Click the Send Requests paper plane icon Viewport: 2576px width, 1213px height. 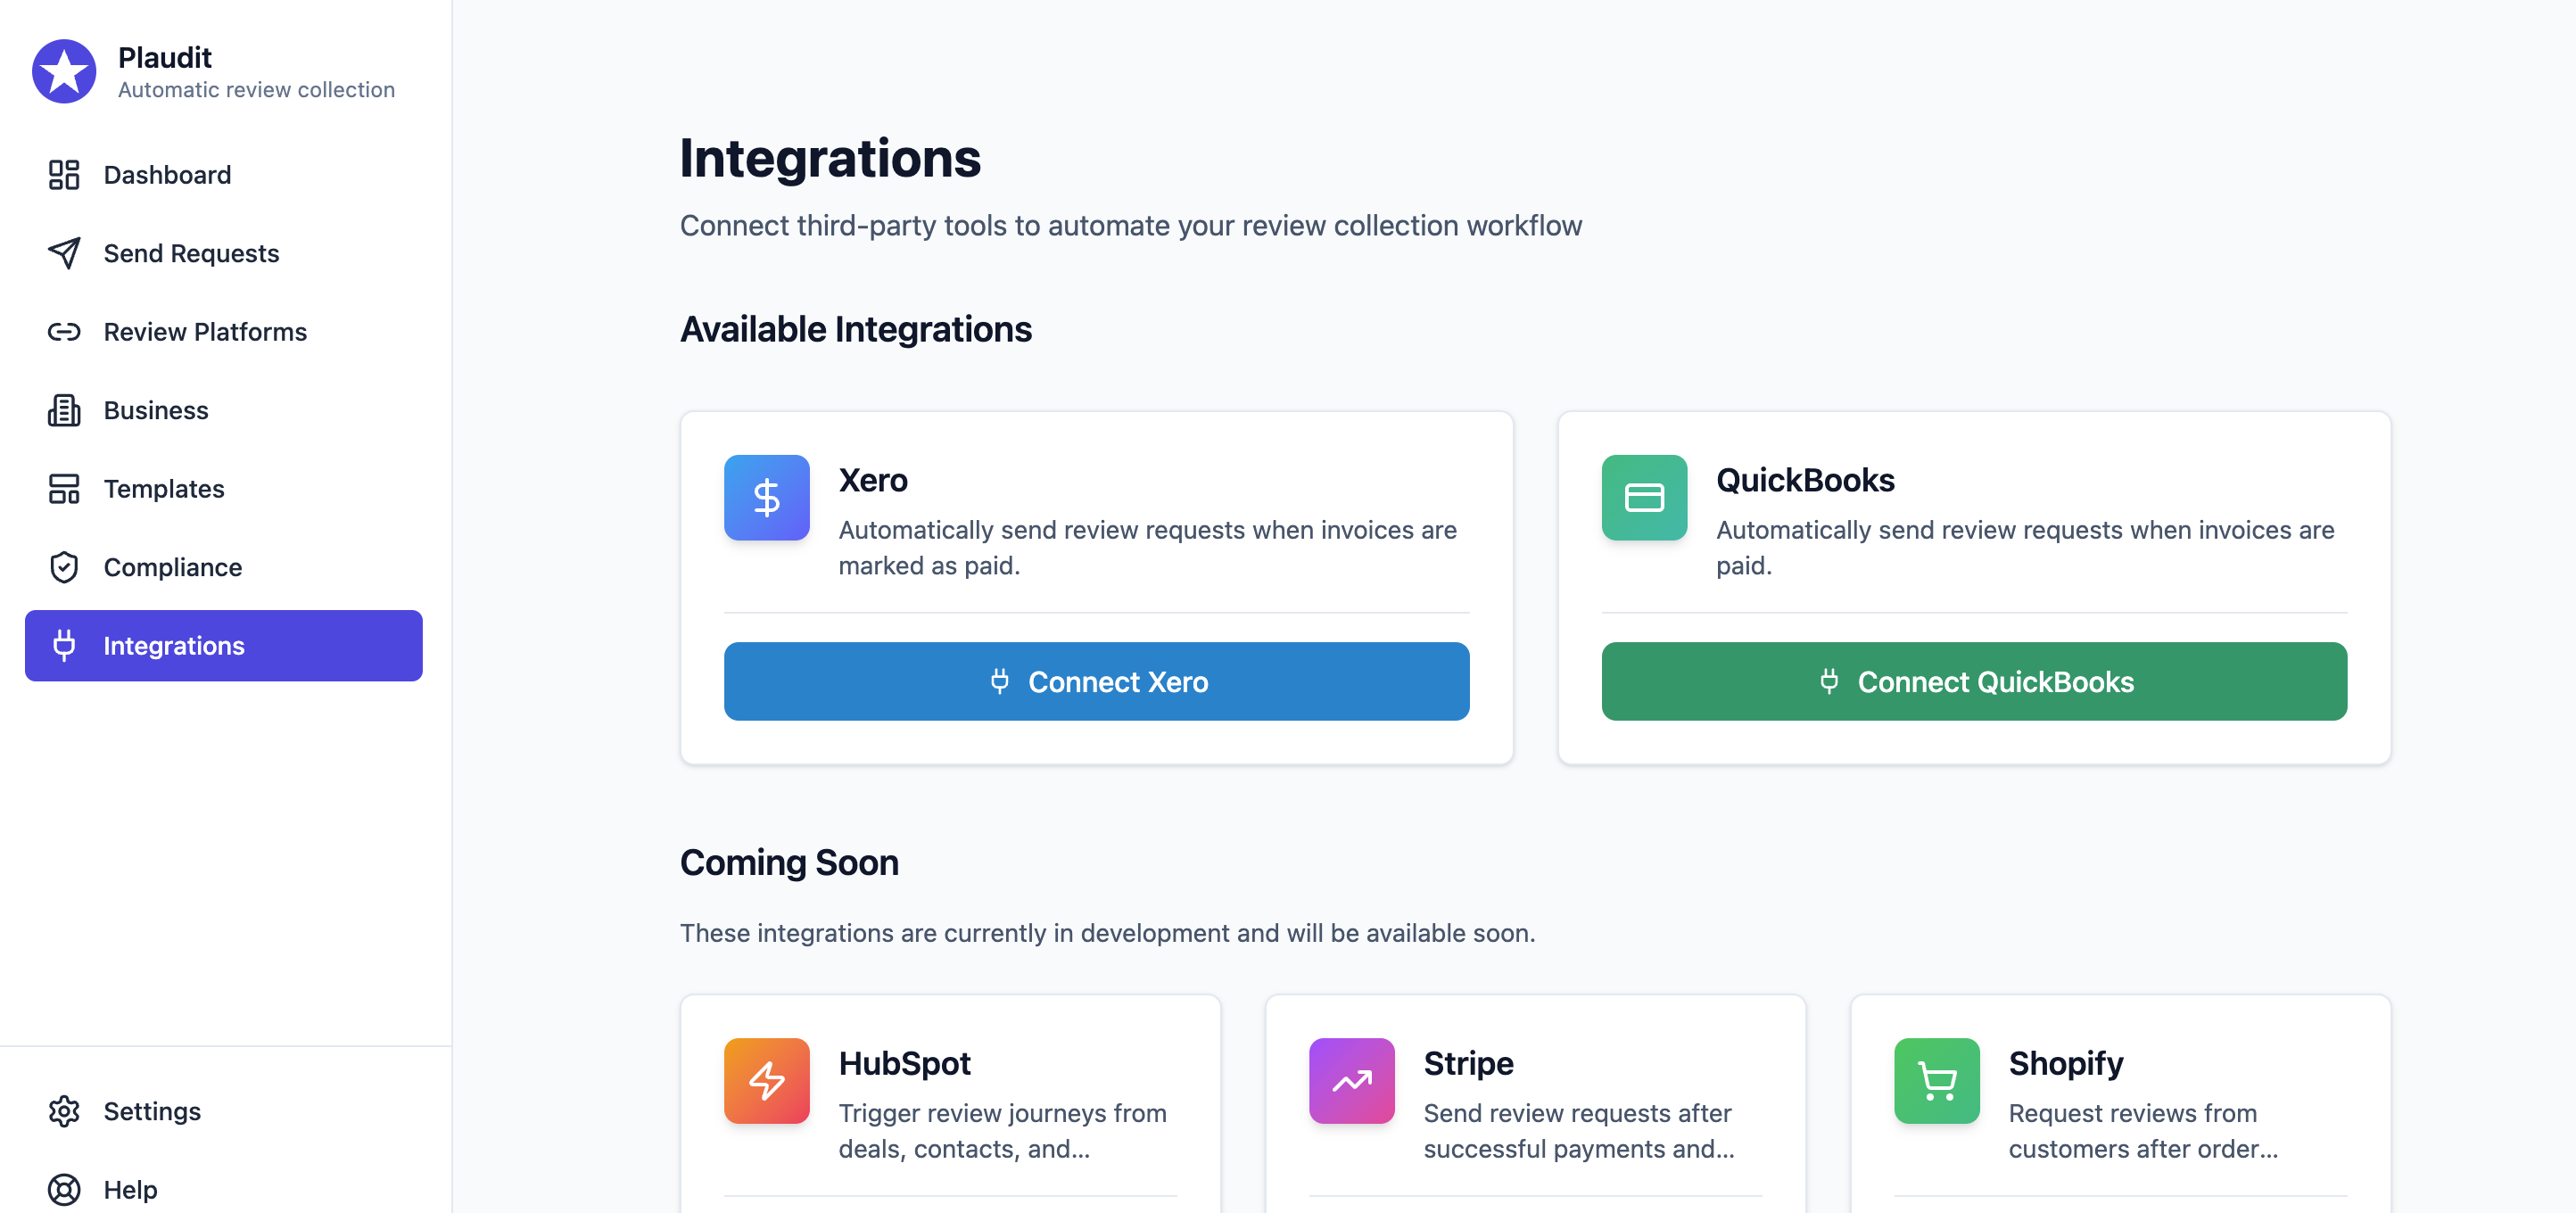pos(64,253)
